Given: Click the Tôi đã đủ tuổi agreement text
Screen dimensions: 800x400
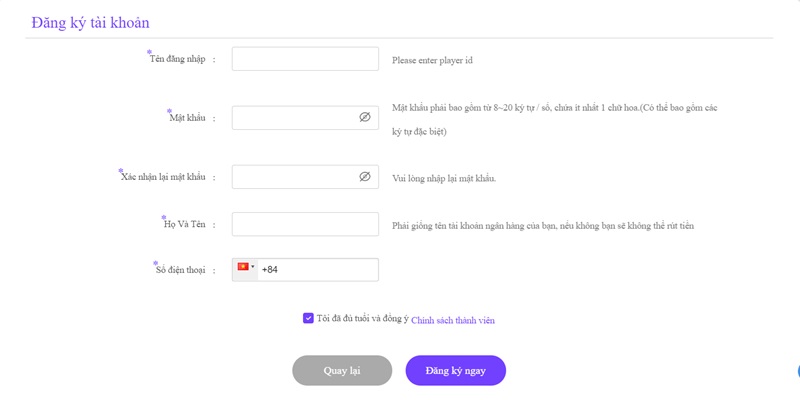Looking at the screenshot, I should 363,319.
